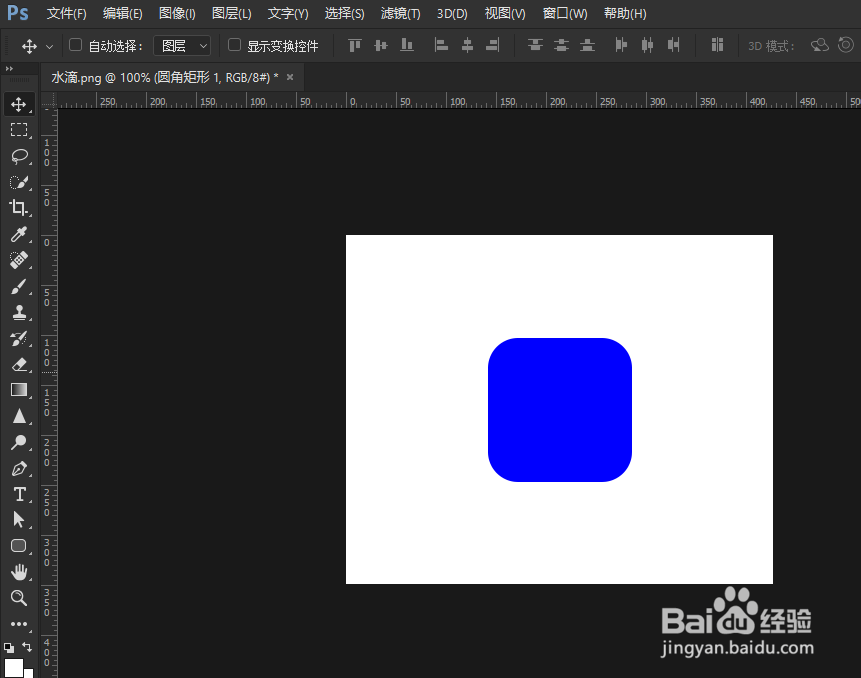Open the 视图(V) menu
The width and height of the screenshot is (861, 678).
click(505, 13)
